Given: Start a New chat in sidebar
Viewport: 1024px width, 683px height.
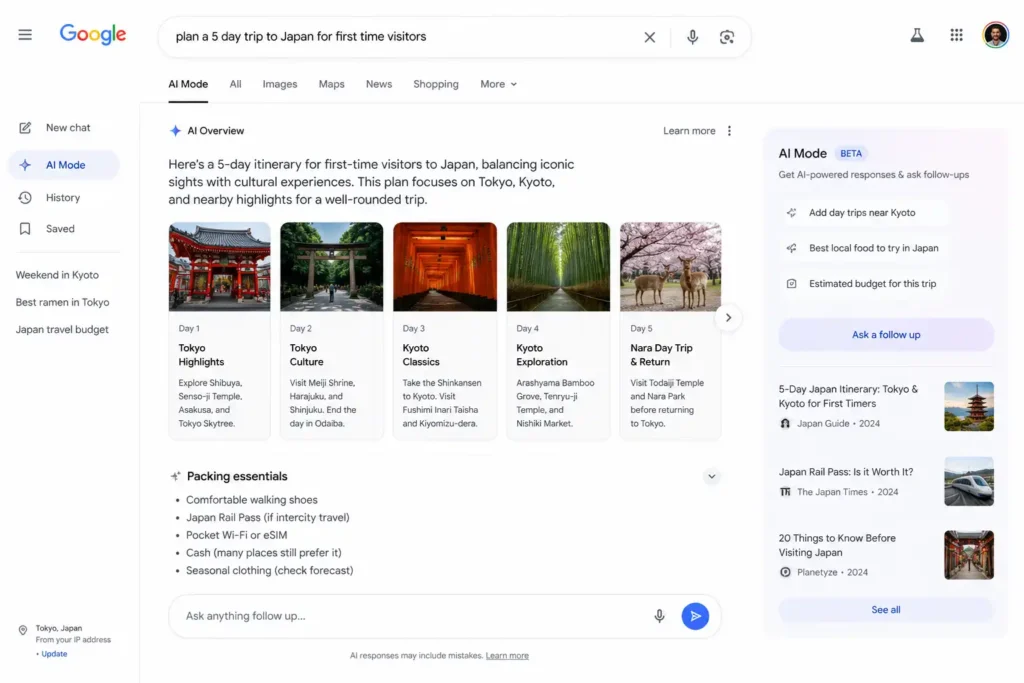Looking at the screenshot, I should pos(64,128).
